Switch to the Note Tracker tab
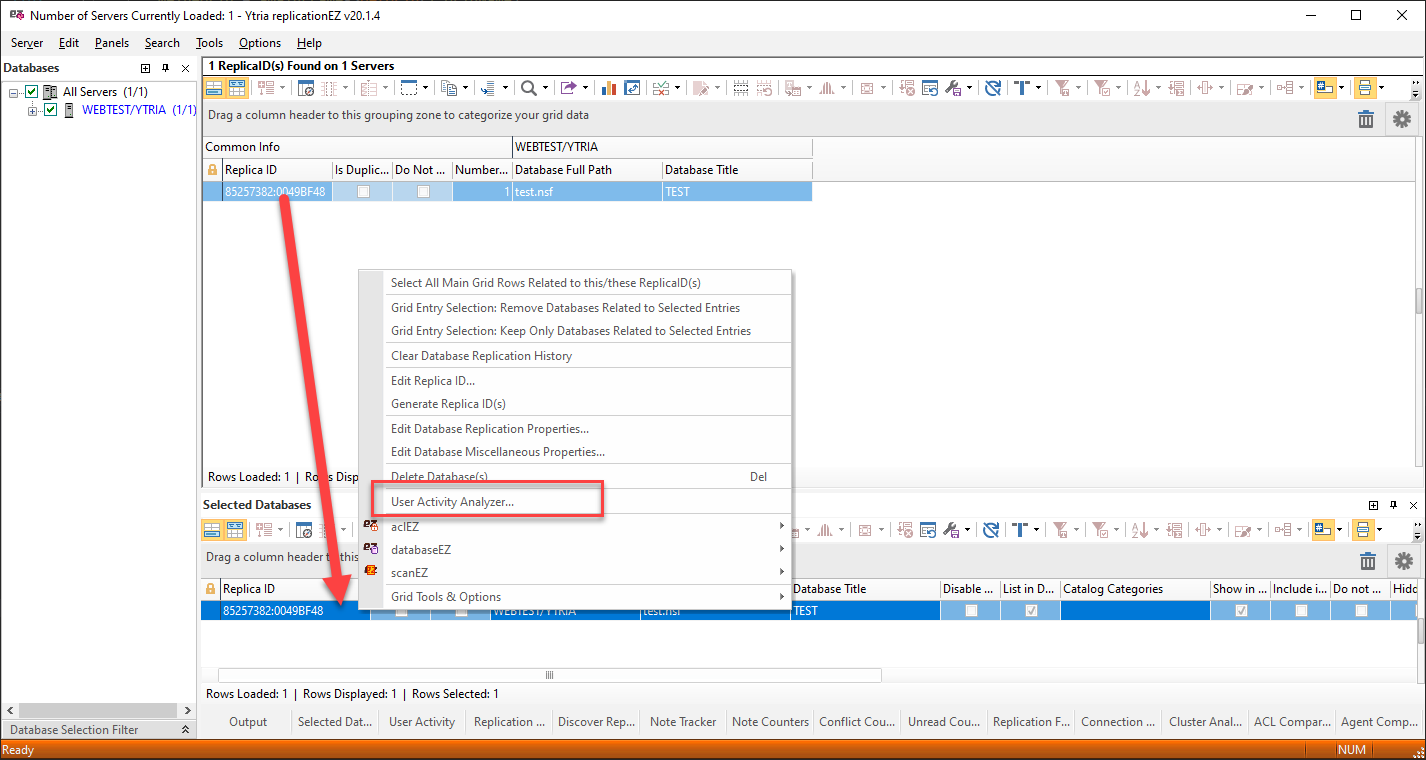Image resolution: width=1426 pixels, height=760 pixels. tap(682, 722)
